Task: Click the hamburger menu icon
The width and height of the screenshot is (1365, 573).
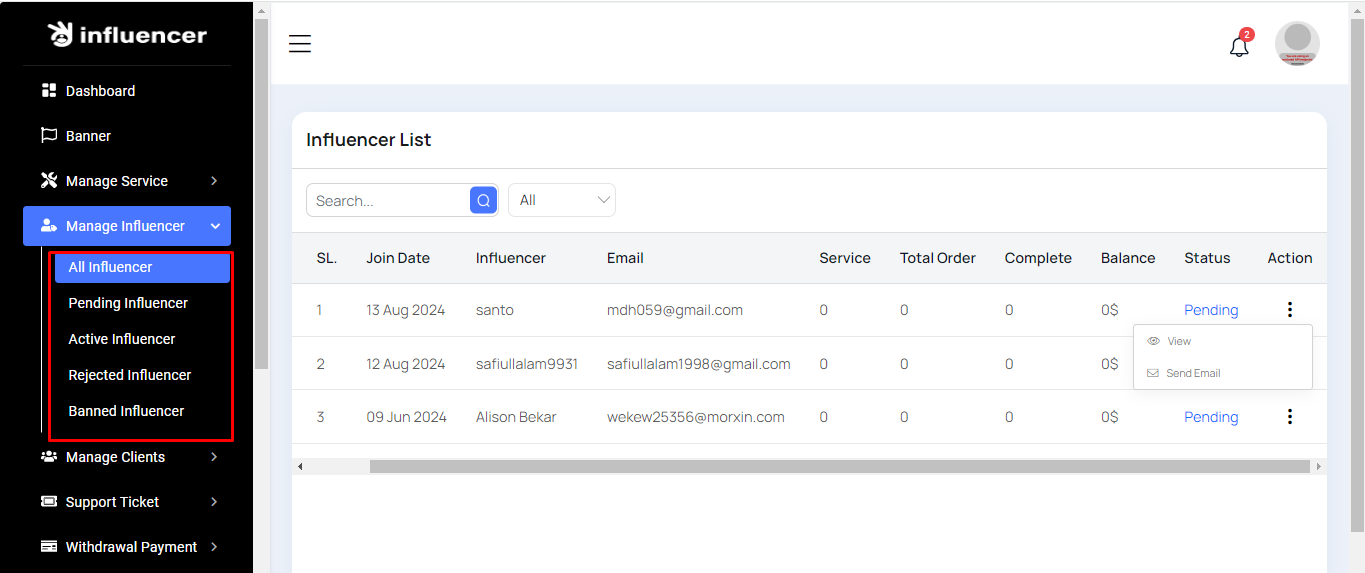Action: coord(300,44)
